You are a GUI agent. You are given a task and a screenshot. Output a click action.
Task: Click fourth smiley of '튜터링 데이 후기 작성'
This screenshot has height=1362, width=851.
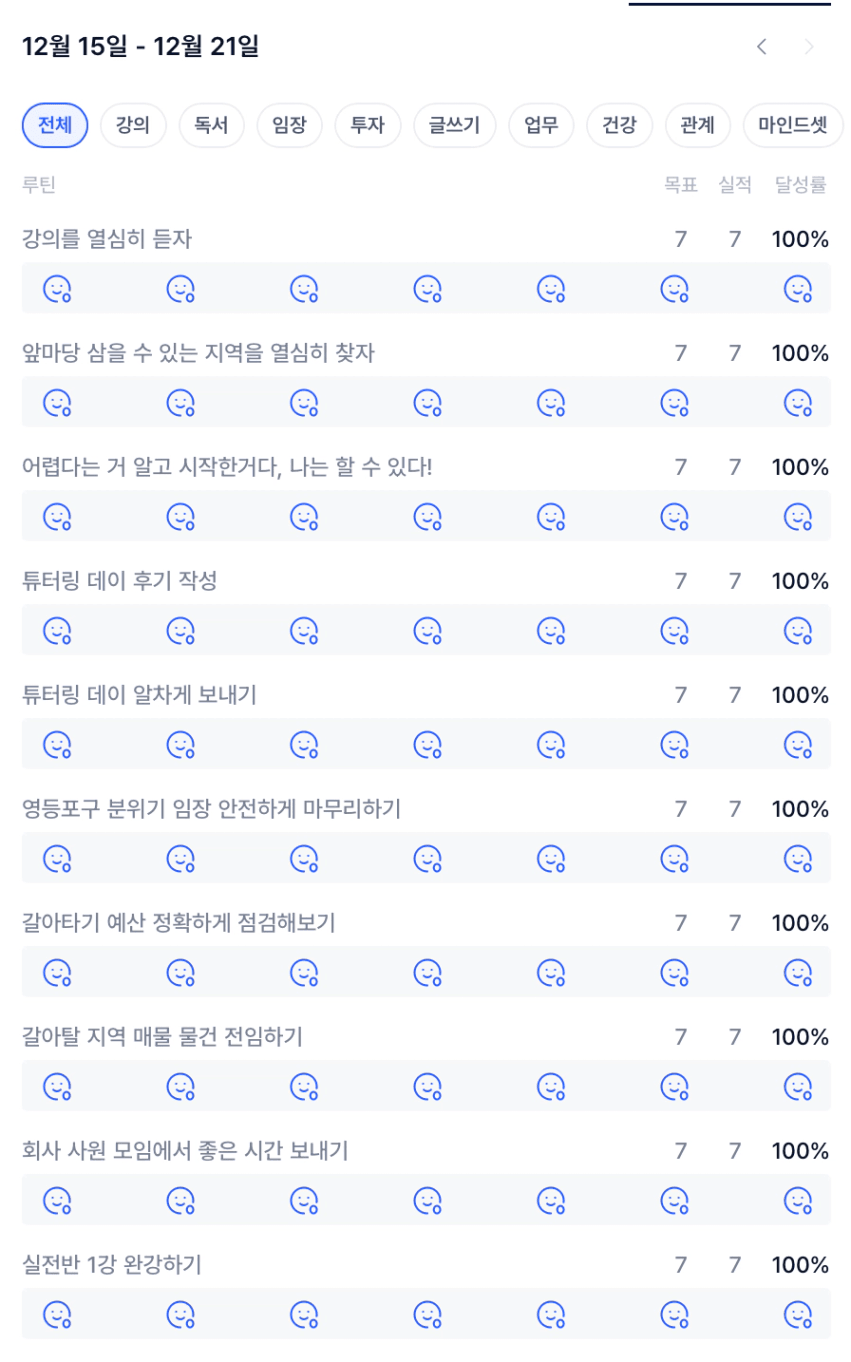tap(427, 631)
